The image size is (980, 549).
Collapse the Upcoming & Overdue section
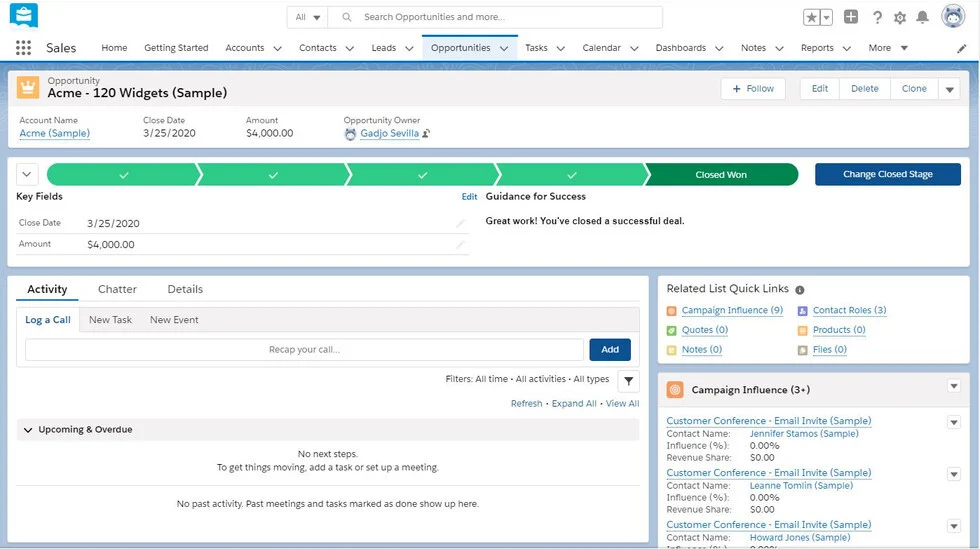pyautogui.click(x=28, y=430)
